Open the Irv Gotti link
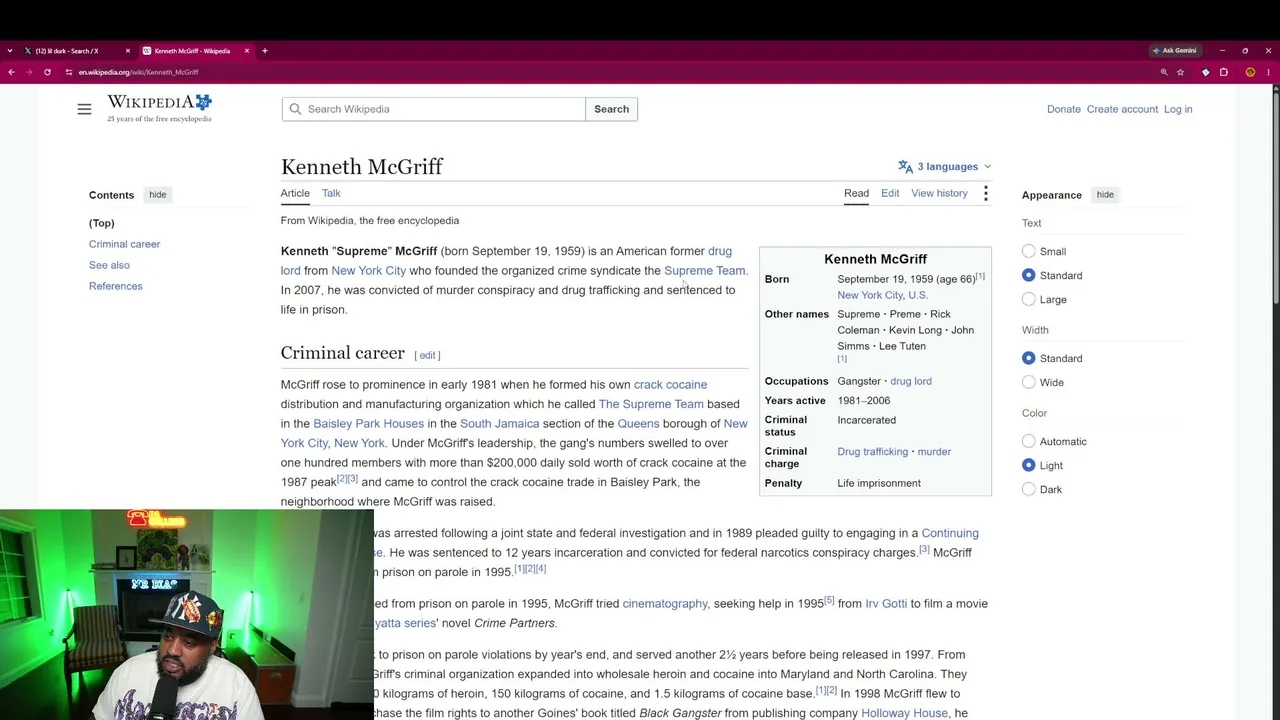The width and height of the screenshot is (1280, 720). pos(886,604)
